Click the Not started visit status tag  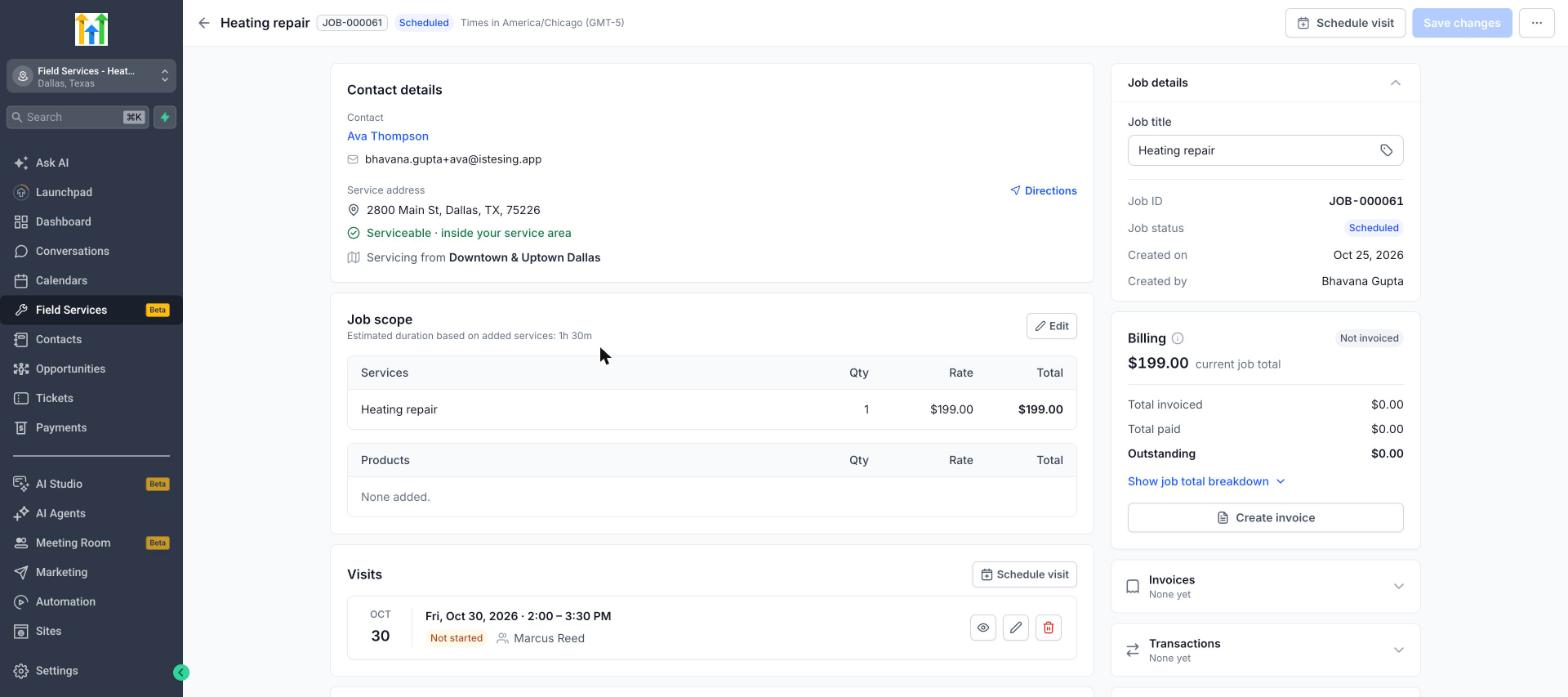click(456, 638)
